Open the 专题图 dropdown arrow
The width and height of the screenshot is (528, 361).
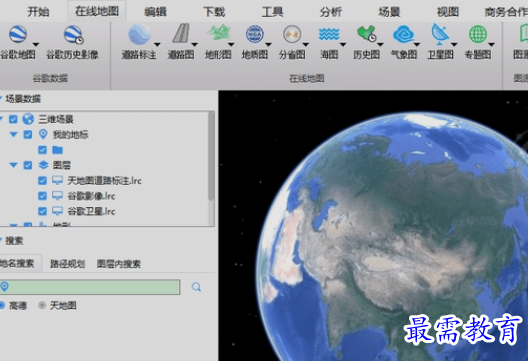(491, 44)
